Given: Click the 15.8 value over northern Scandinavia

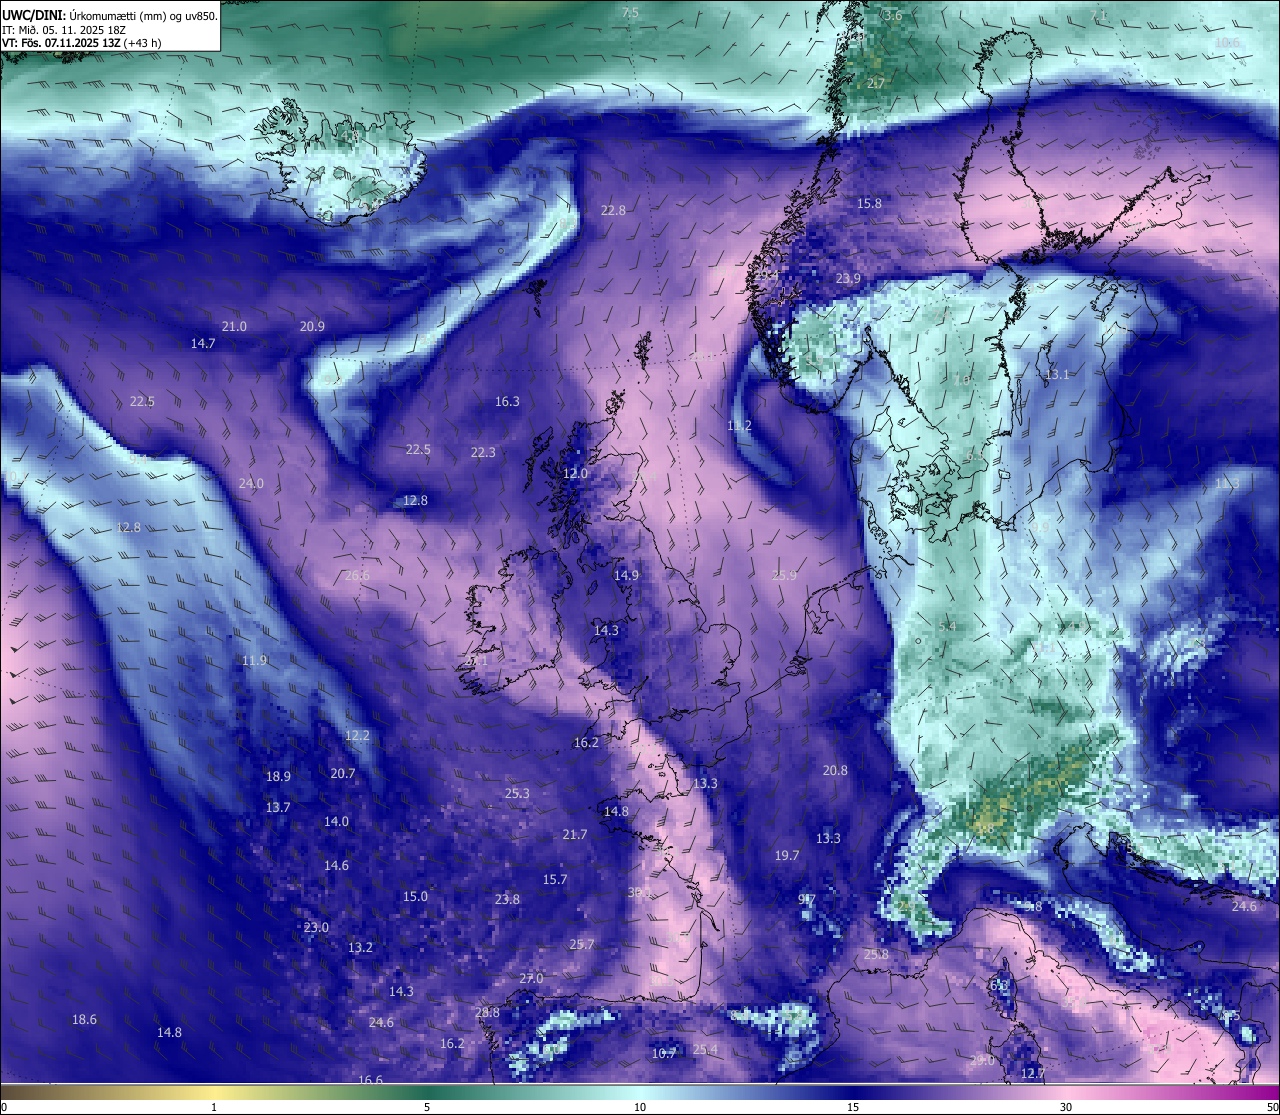Looking at the screenshot, I should click(870, 203).
